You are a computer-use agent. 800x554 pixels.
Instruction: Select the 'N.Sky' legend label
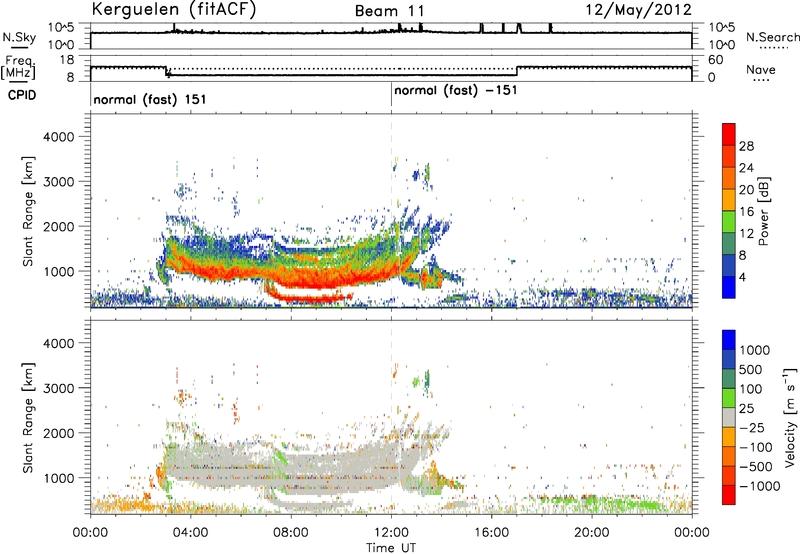(19, 37)
